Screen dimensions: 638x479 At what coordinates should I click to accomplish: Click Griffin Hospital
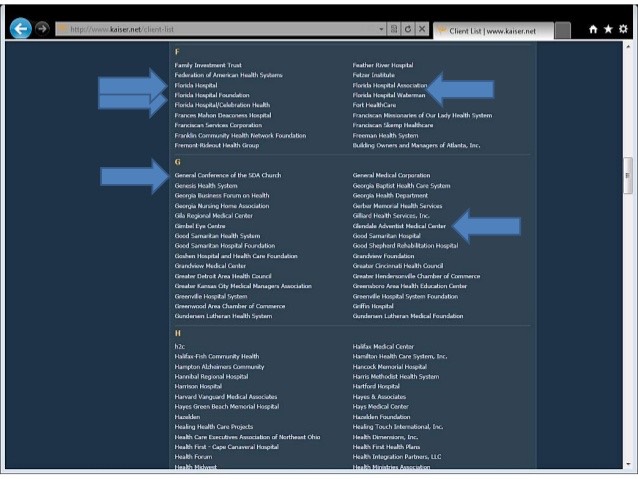point(373,306)
